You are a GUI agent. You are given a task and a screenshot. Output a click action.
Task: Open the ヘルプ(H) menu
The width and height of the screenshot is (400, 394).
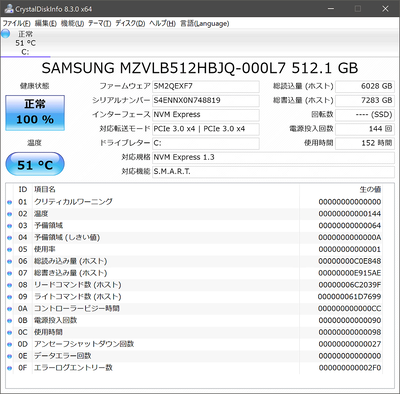click(x=162, y=24)
